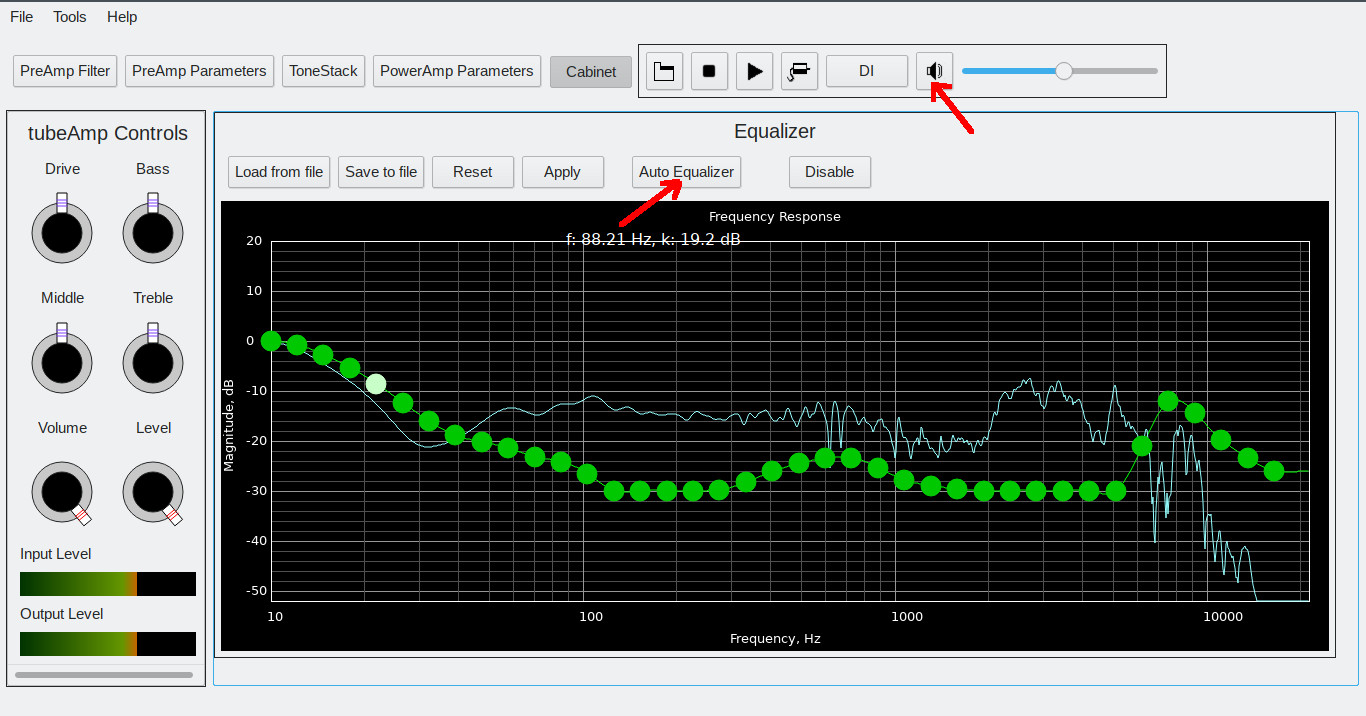Click the Equalizer panel heading
This screenshot has height=716, width=1366.
(775, 131)
